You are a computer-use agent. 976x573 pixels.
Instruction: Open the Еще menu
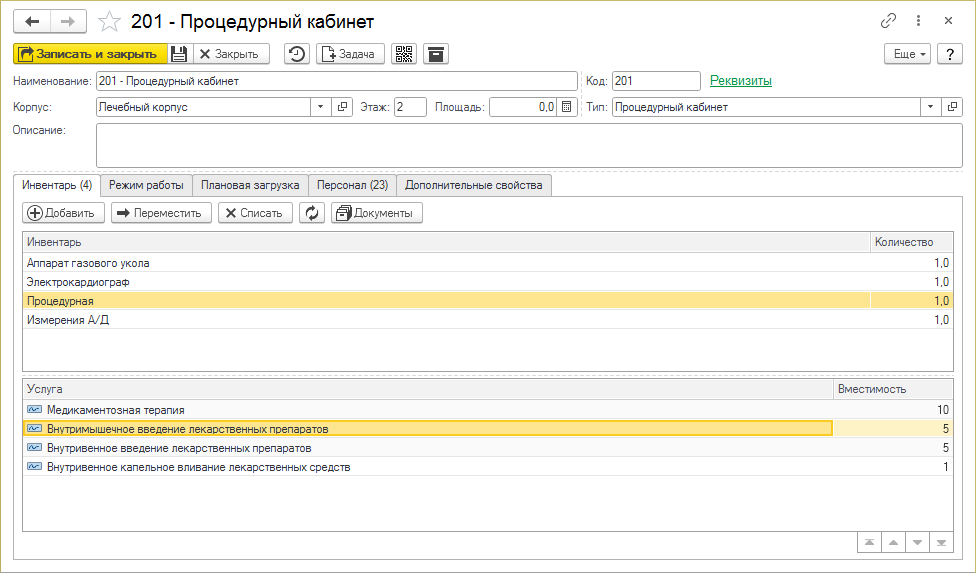coord(907,54)
